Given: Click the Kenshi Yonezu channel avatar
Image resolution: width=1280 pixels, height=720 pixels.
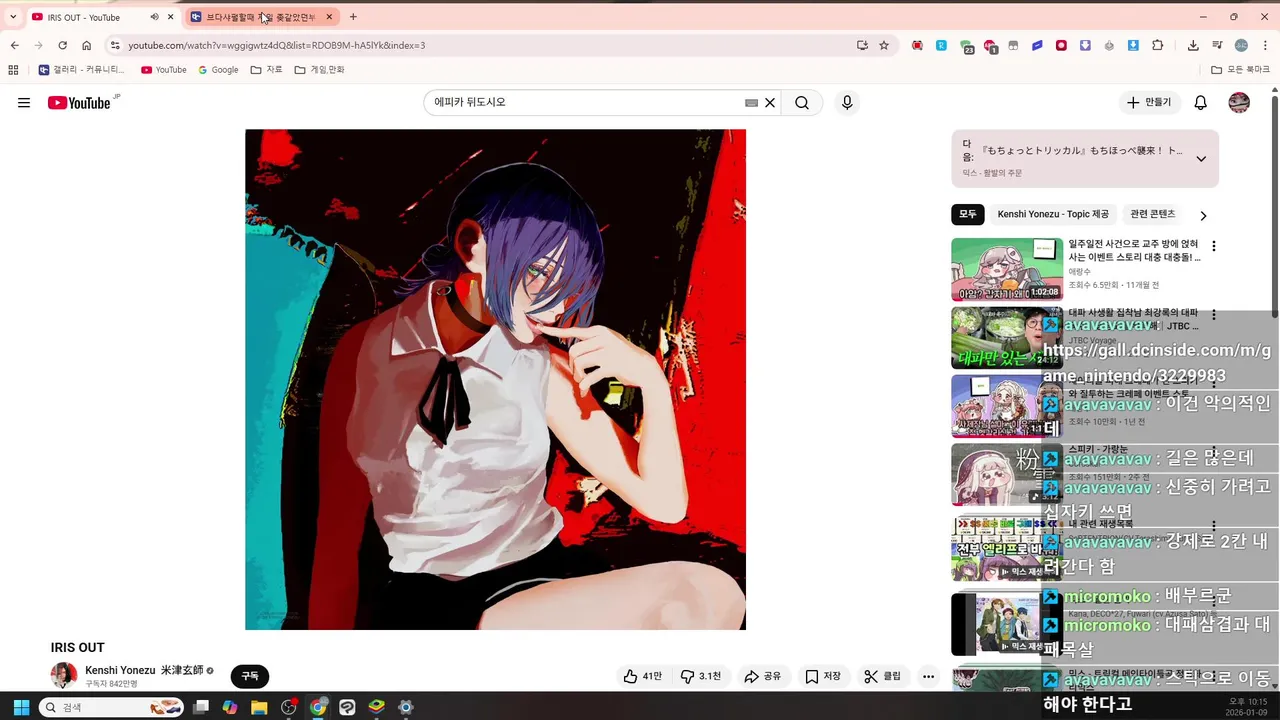Looking at the screenshot, I should click(64, 676).
